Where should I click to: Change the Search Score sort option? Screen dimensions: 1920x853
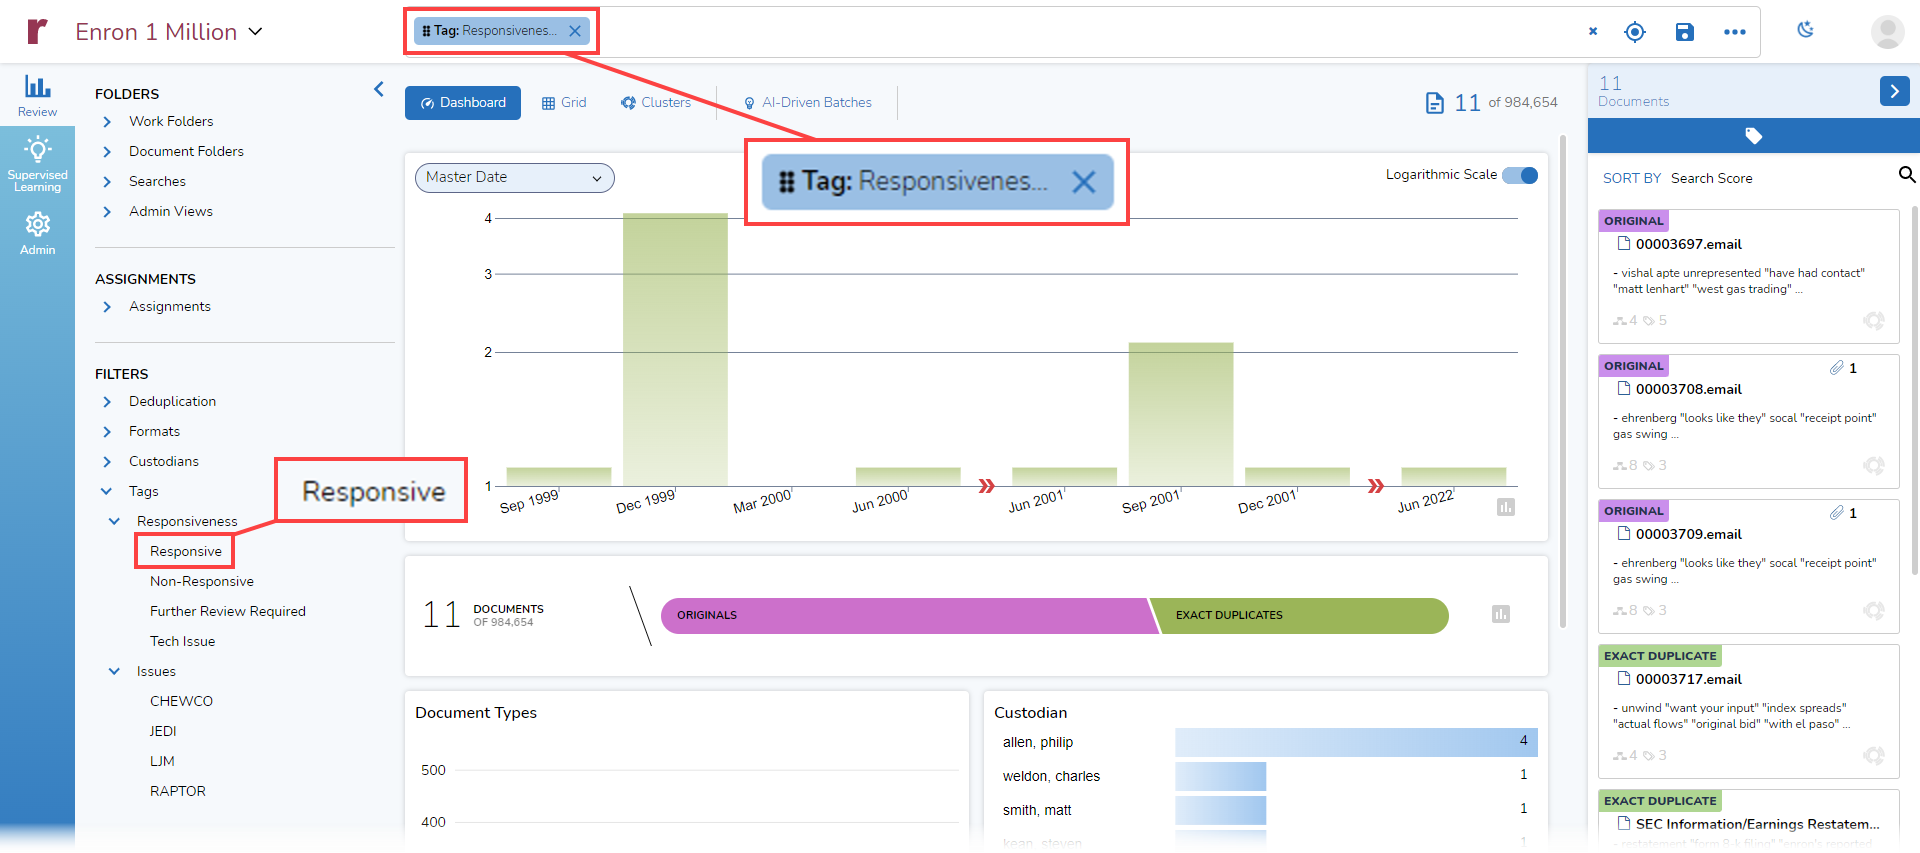[1711, 178]
